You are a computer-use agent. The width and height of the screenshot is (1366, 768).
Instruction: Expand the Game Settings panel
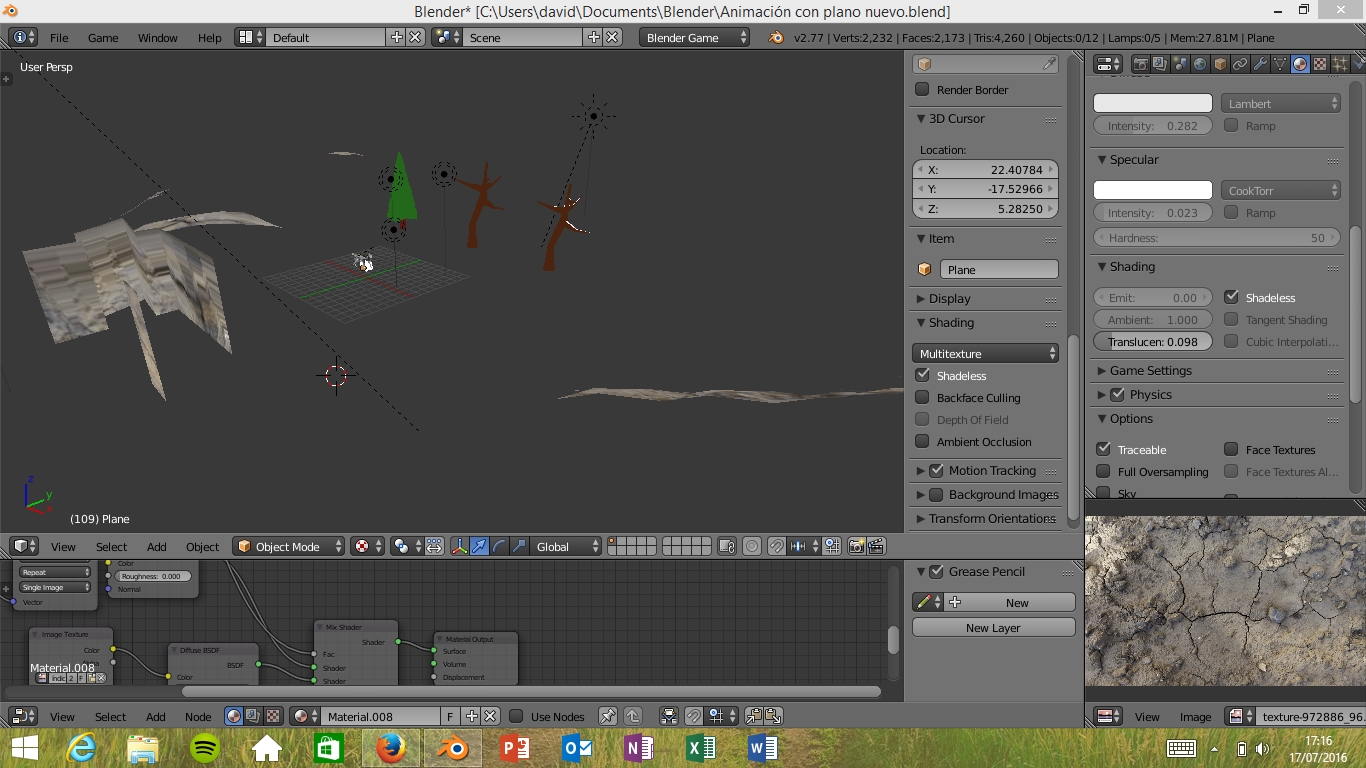(1150, 371)
